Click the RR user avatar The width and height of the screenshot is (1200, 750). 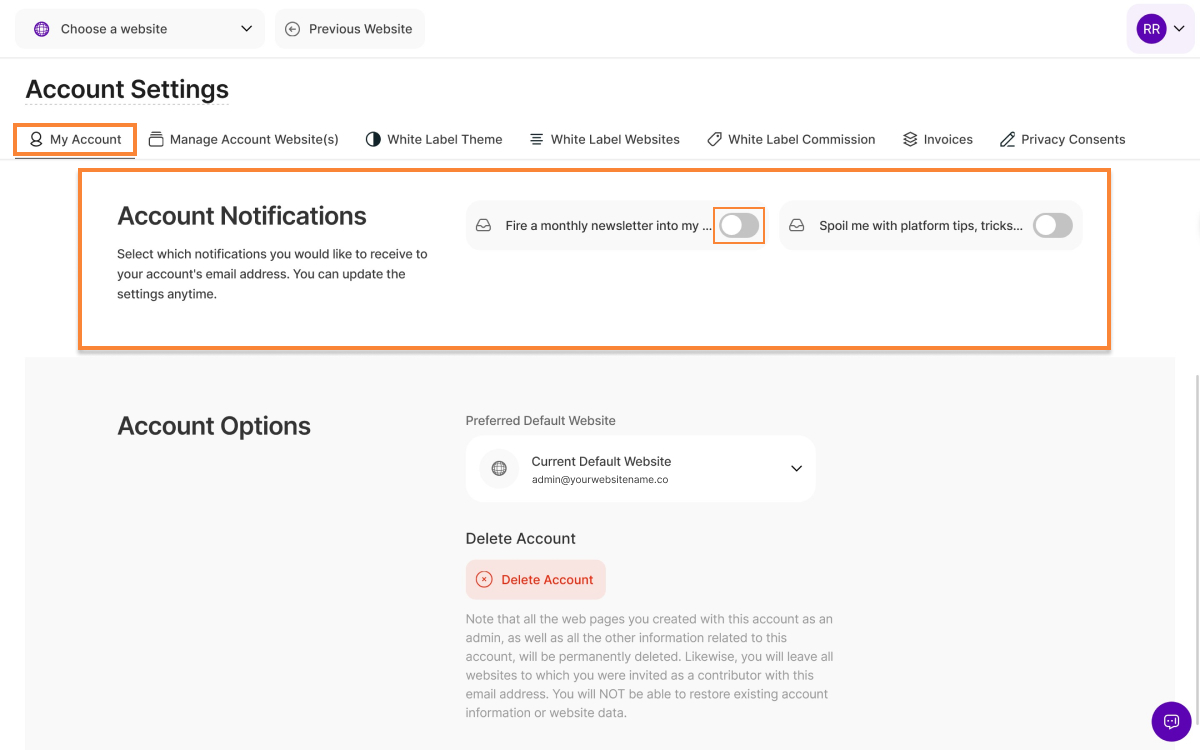click(1151, 29)
